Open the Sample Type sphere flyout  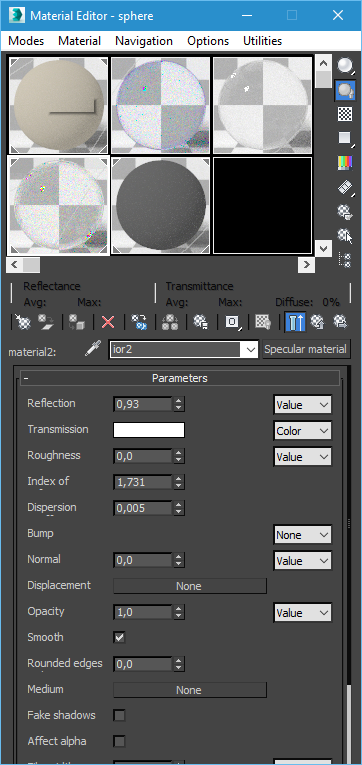(345, 65)
